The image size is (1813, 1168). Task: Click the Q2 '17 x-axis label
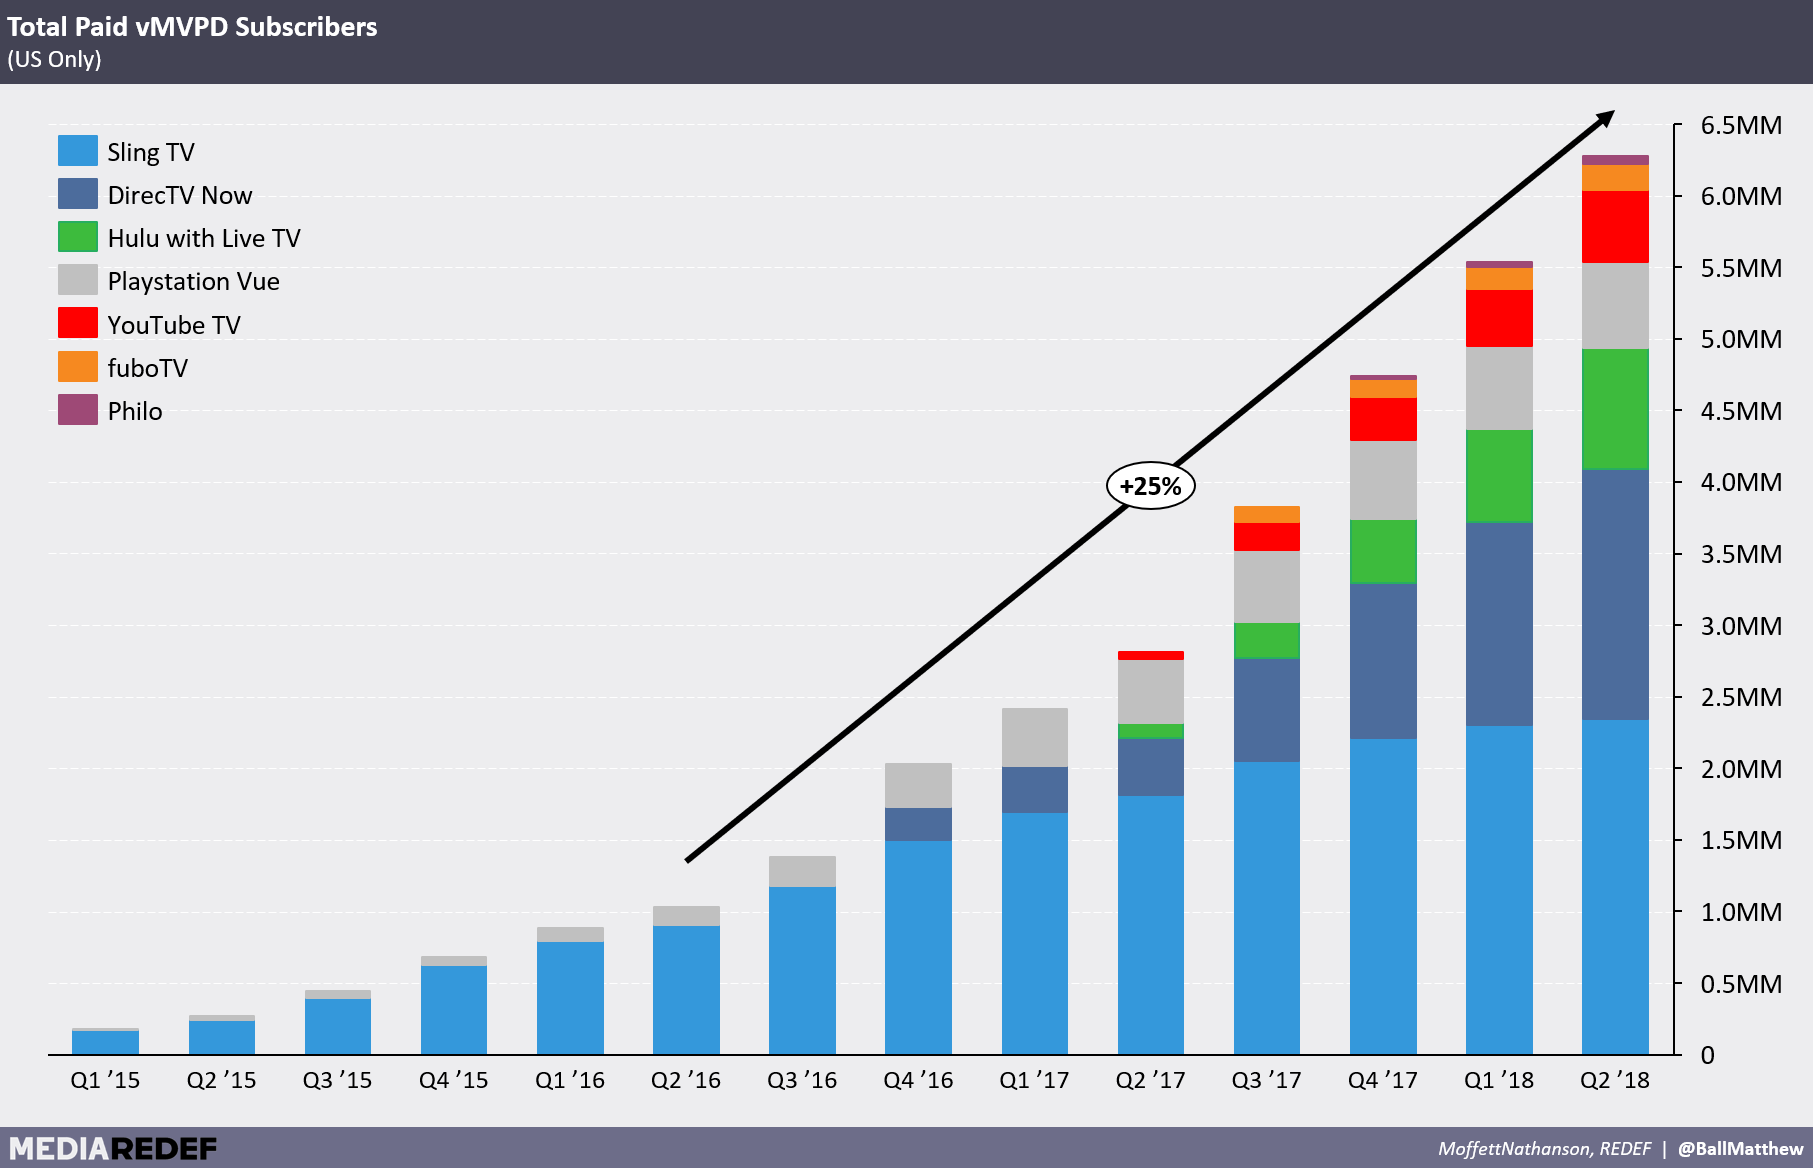click(x=1150, y=1080)
